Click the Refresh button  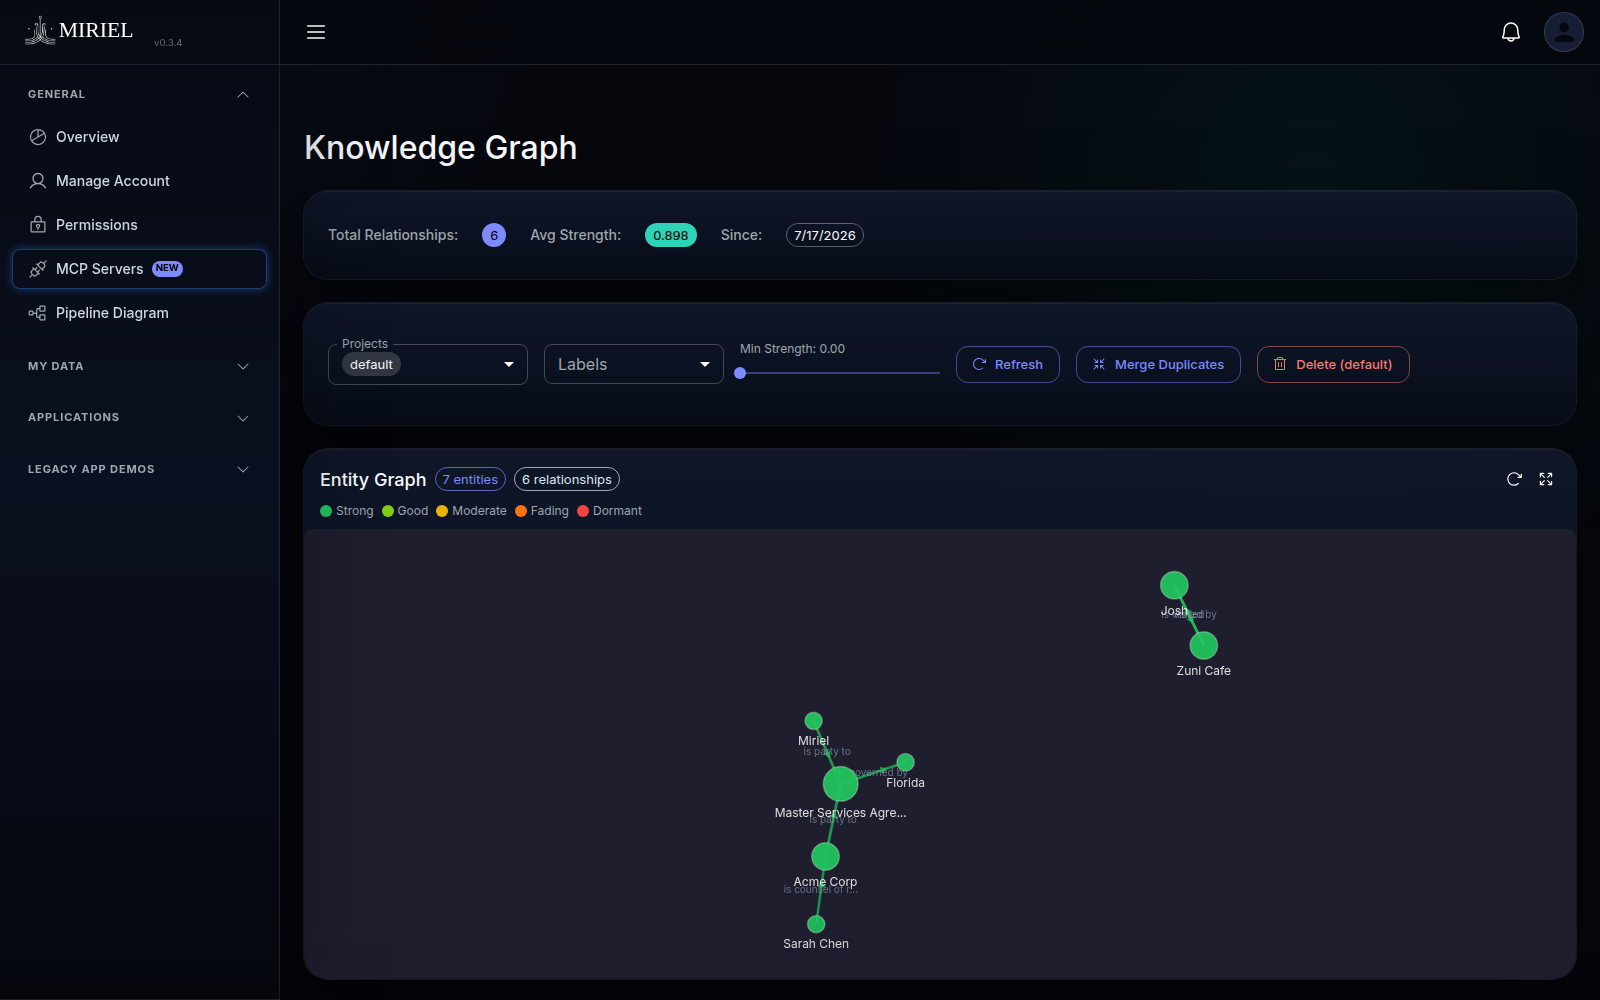[x=1008, y=364]
